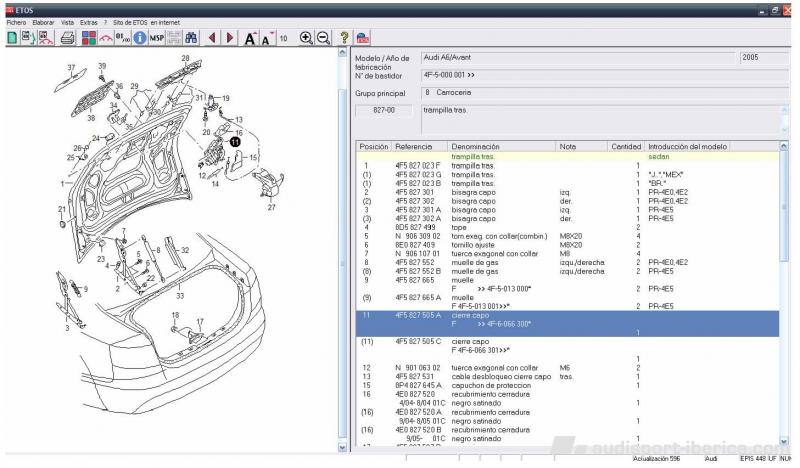Click the 827-00 subgroup code field
800x468 pixels.
tap(384, 110)
